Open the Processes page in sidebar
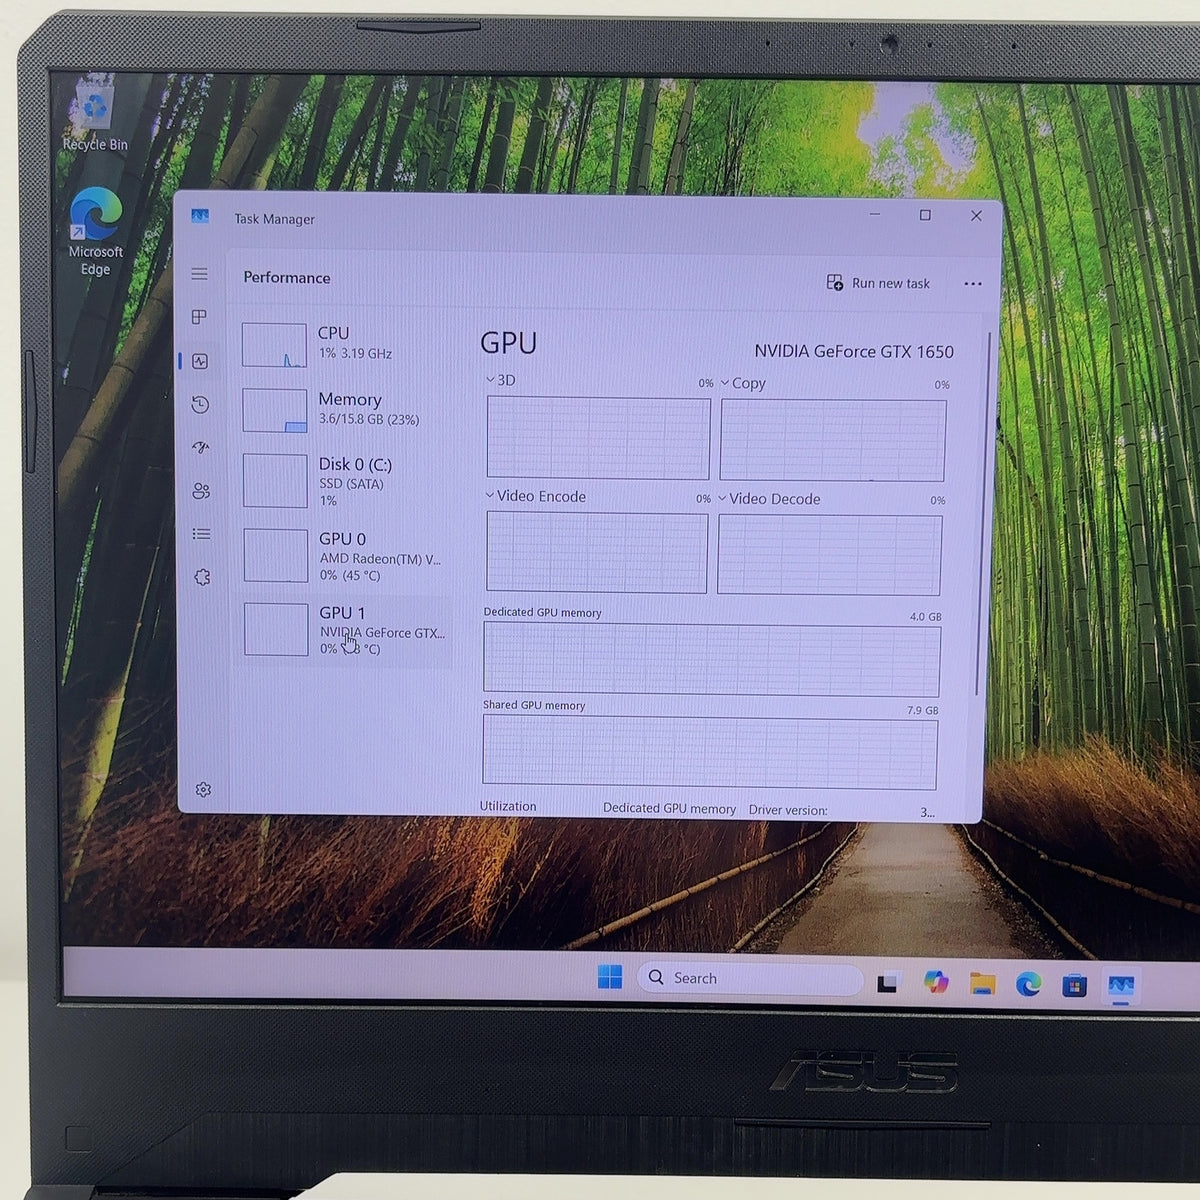The width and height of the screenshot is (1200, 1200). pos(199,317)
